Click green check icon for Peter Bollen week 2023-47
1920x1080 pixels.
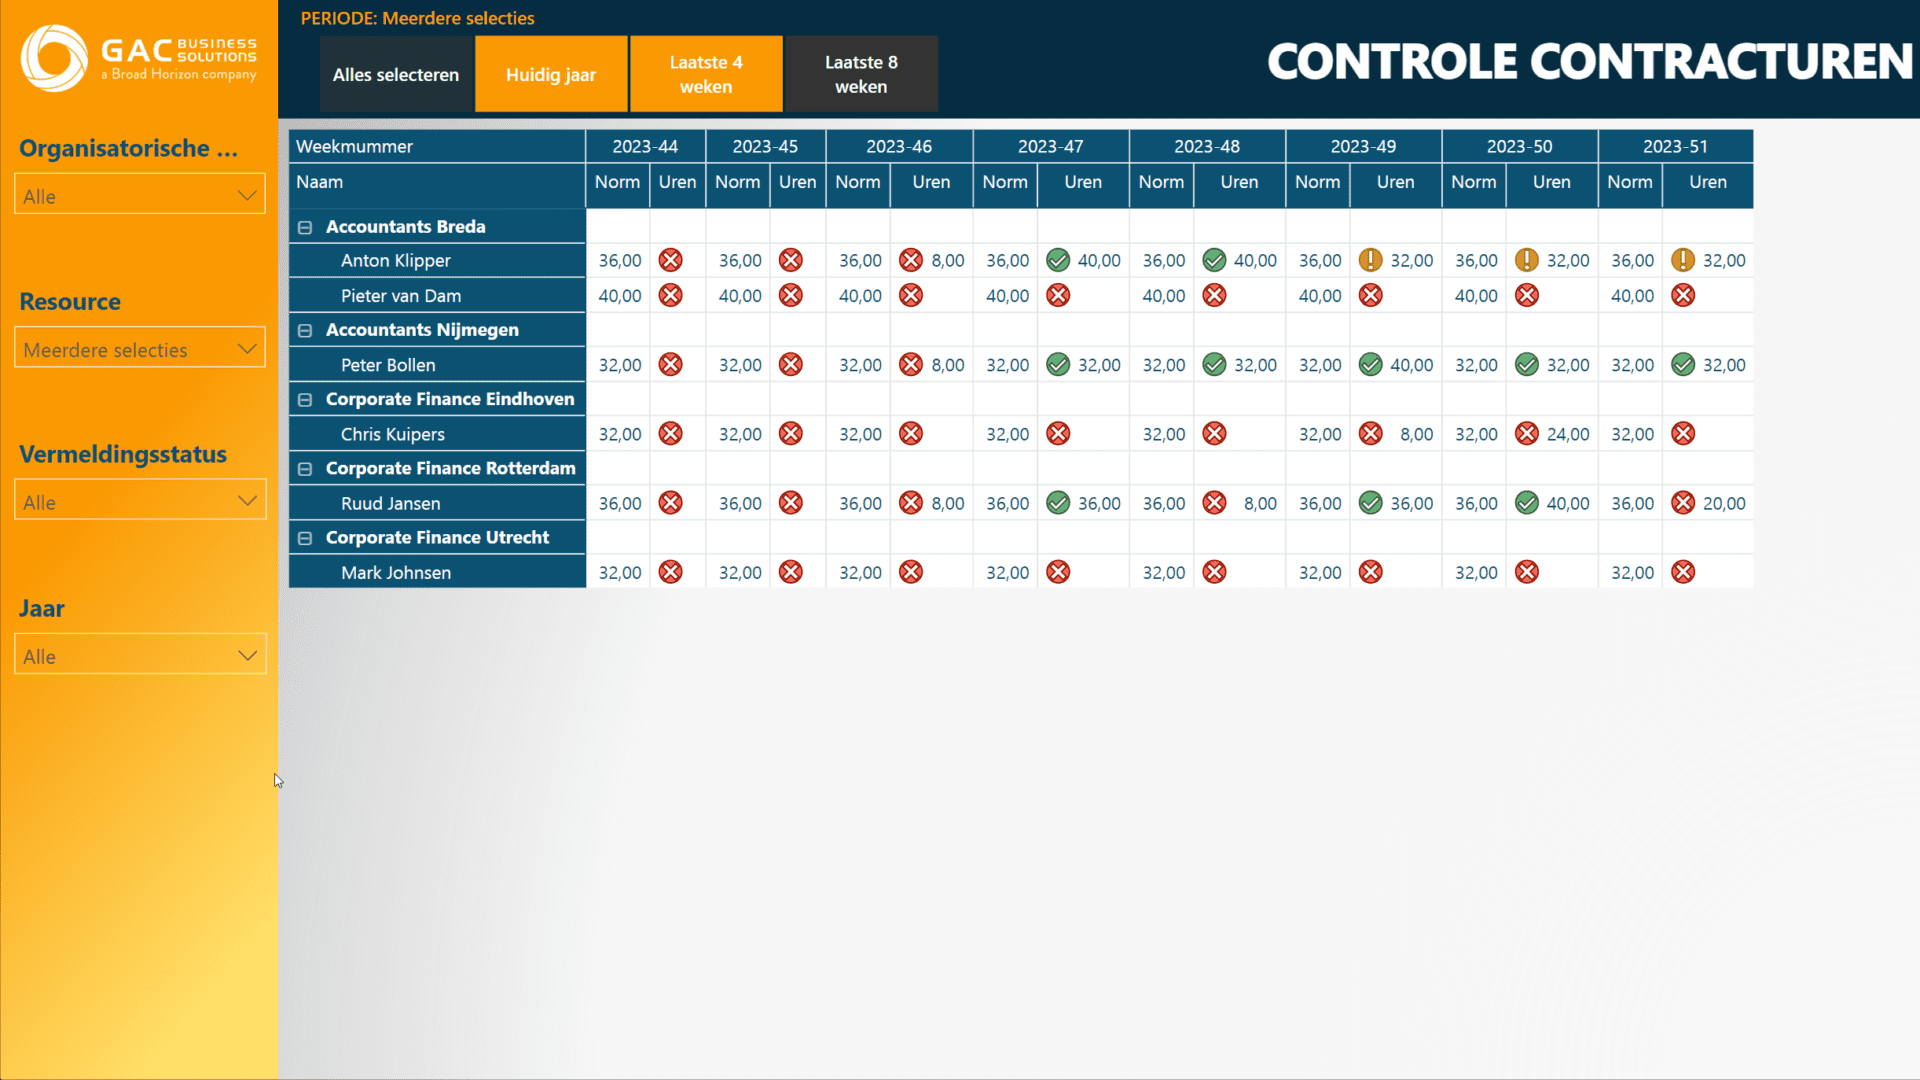(1058, 365)
